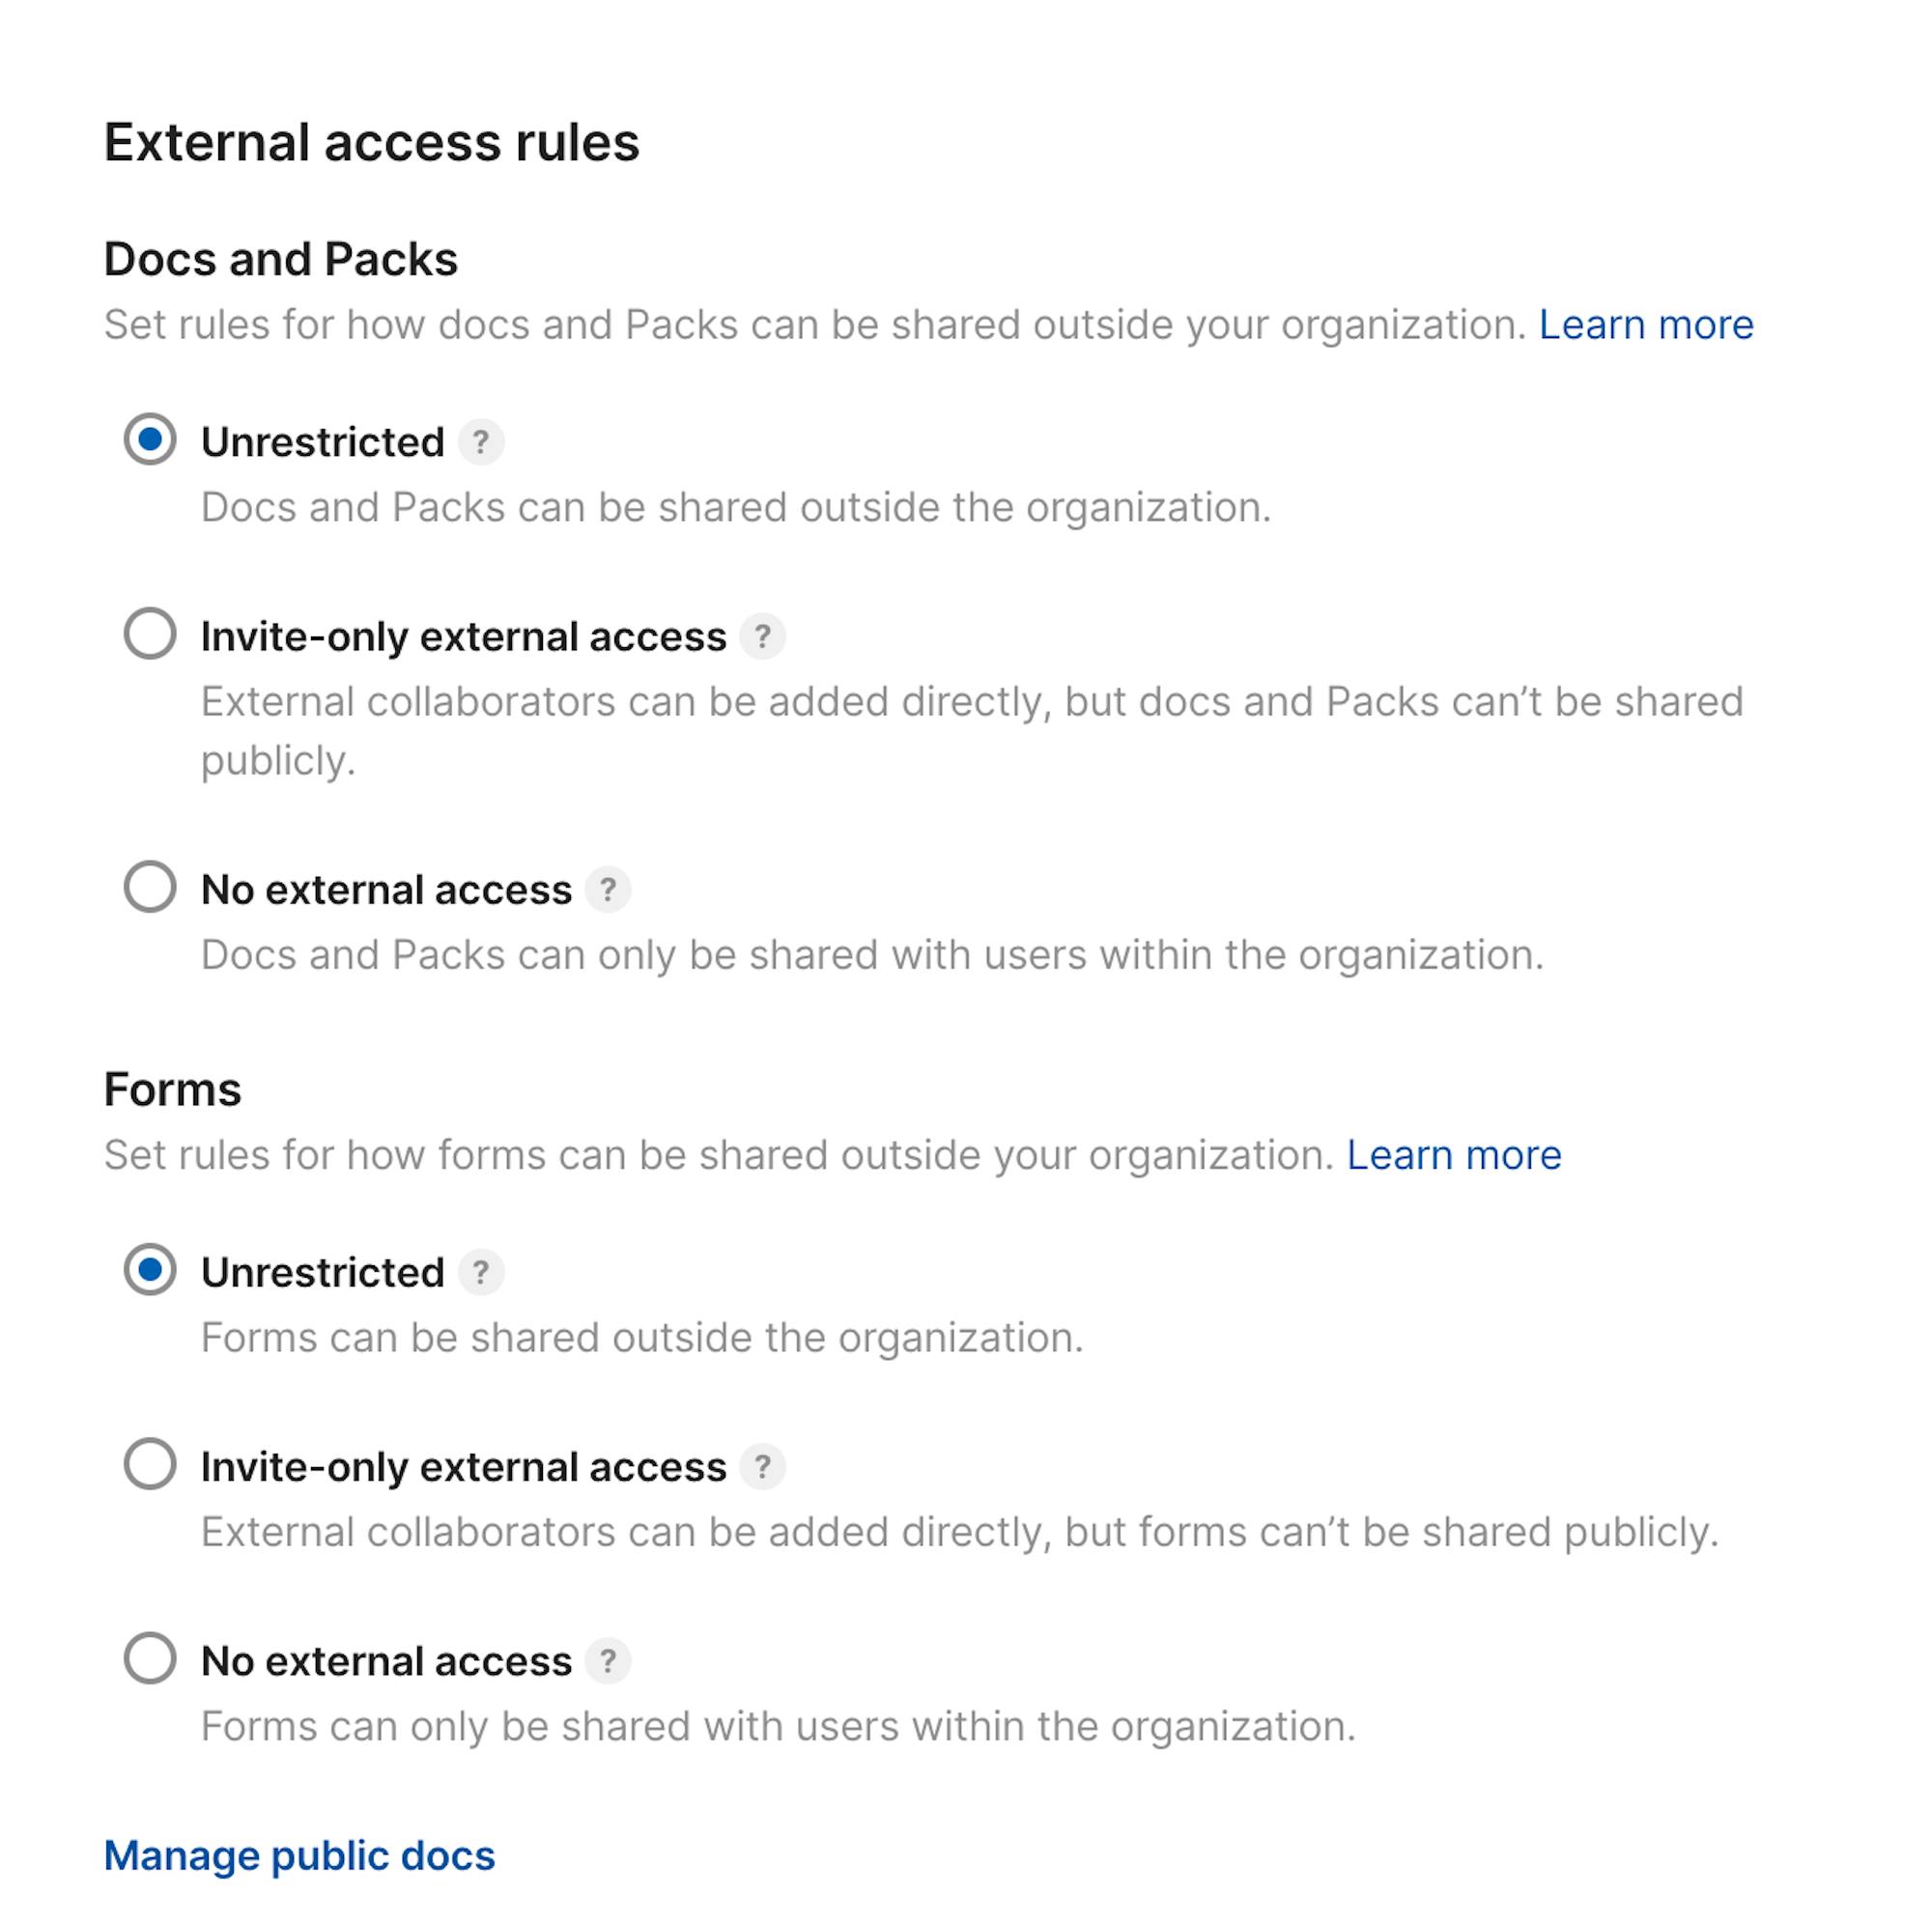Show help for Docs No external access
Image resolution: width=1932 pixels, height=1923 pixels.
[608, 889]
